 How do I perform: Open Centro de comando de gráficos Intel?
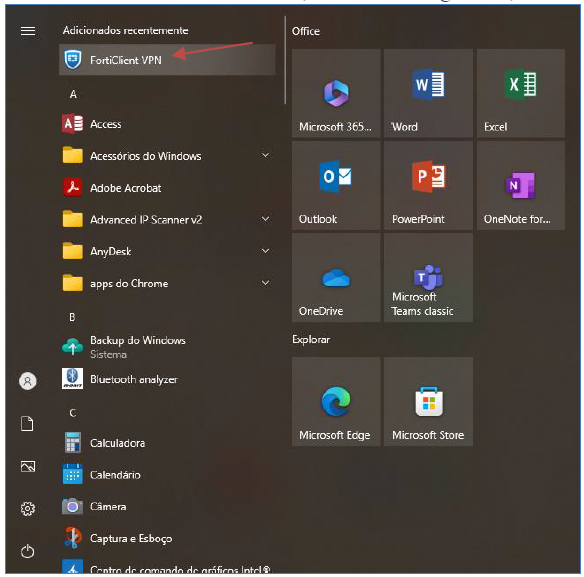click(x=167, y=567)
